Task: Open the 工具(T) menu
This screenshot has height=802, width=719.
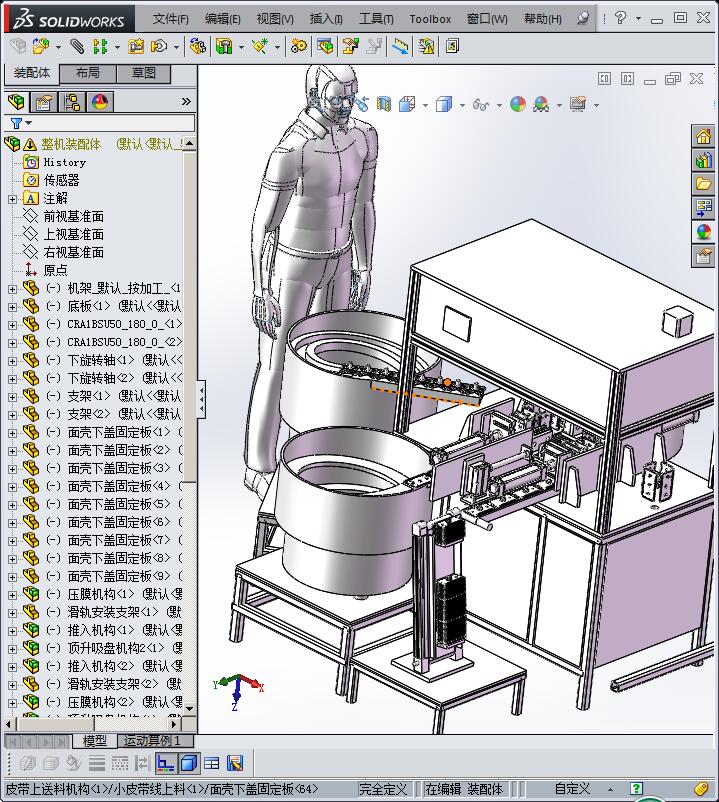Action: (x=376, y=18)
